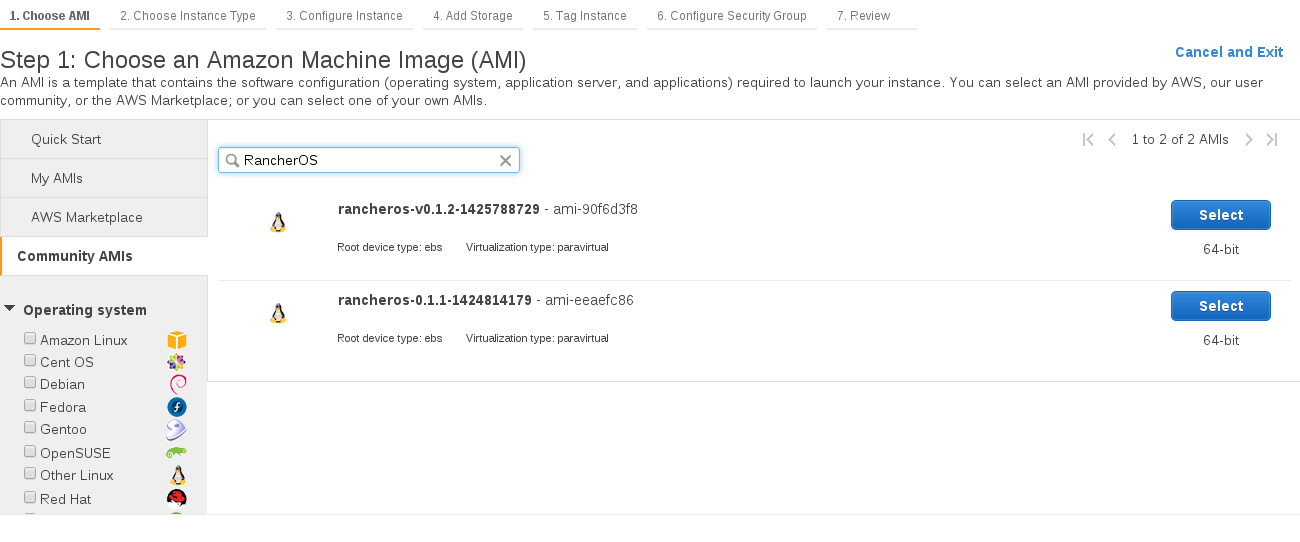Go to first page of AMIs
This screenshot has height=542, width=1300.
1088,140
